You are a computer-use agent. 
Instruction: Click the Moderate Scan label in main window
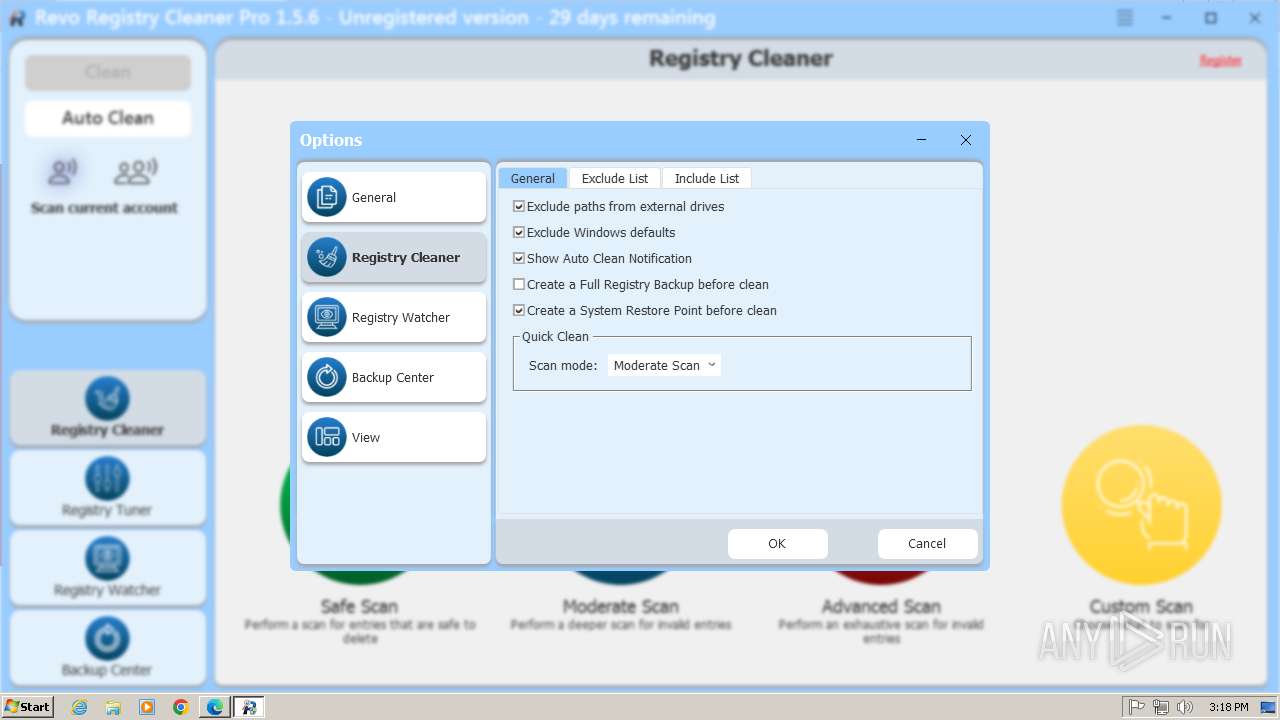coord(621,606)
